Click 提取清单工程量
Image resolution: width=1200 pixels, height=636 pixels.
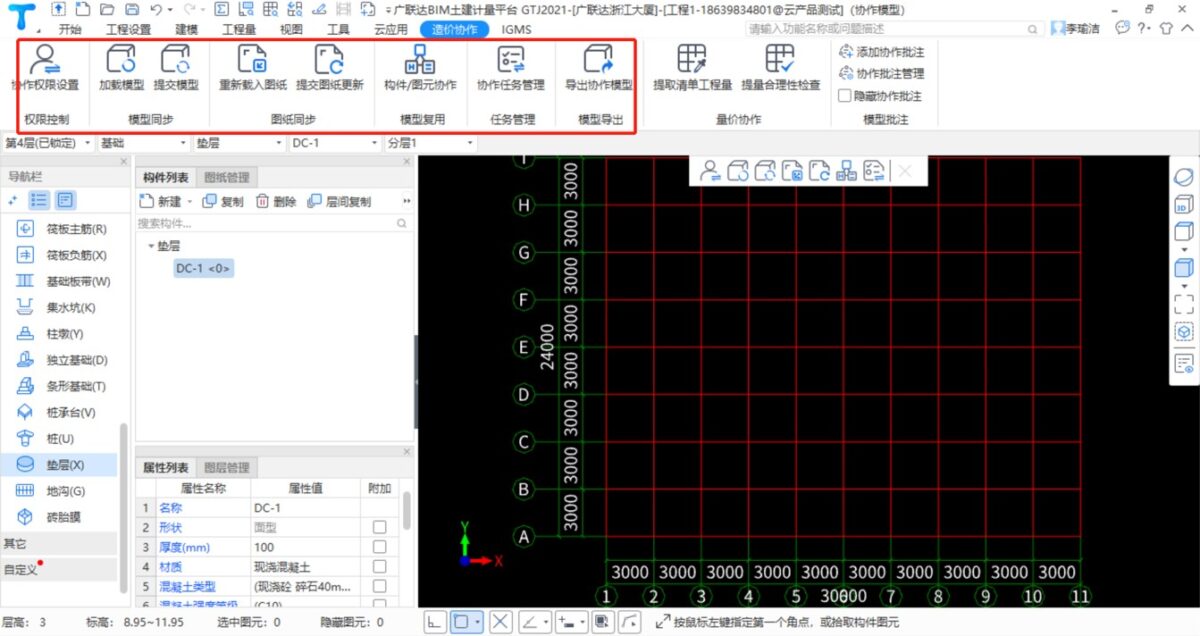point(692,68)
